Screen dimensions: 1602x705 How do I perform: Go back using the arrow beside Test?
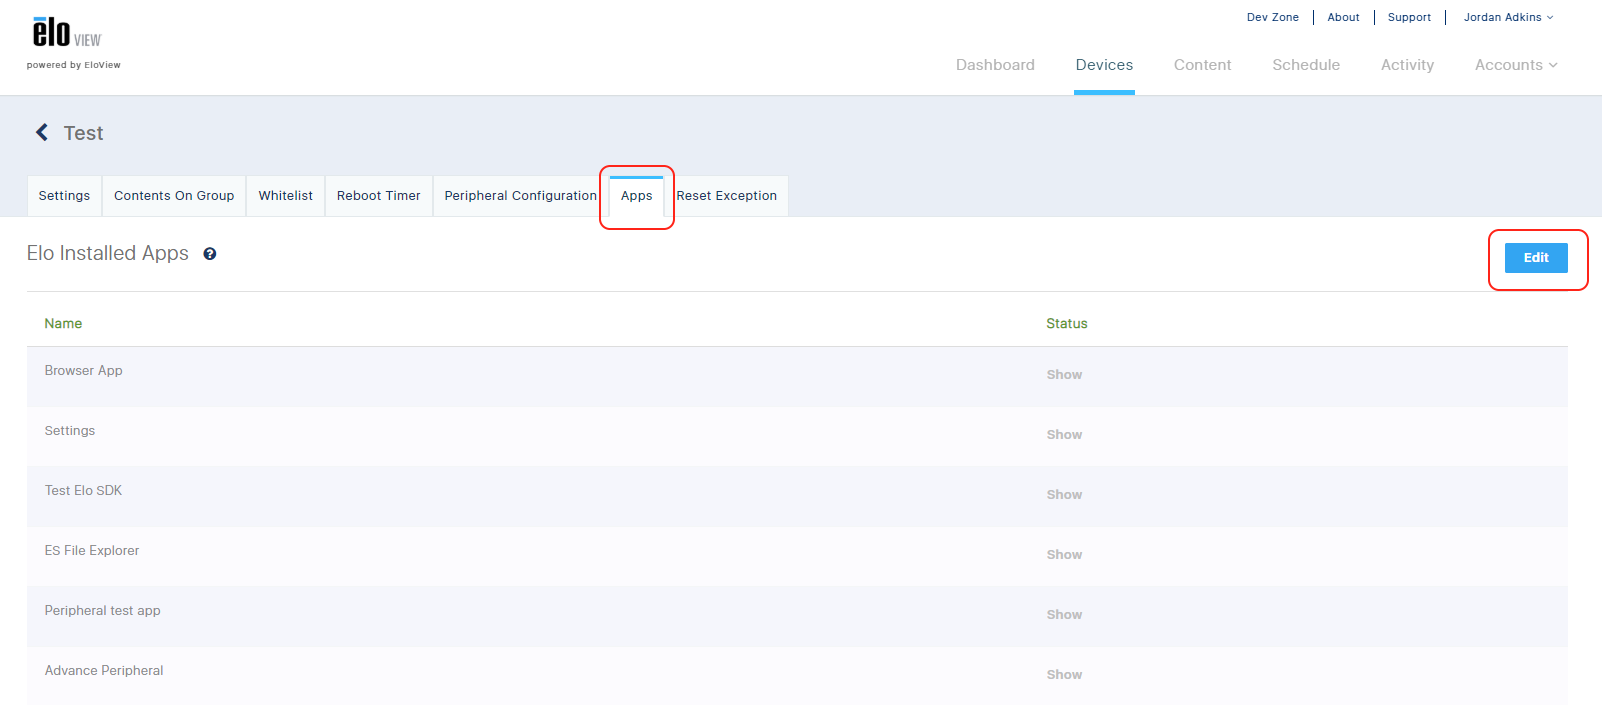42,132
